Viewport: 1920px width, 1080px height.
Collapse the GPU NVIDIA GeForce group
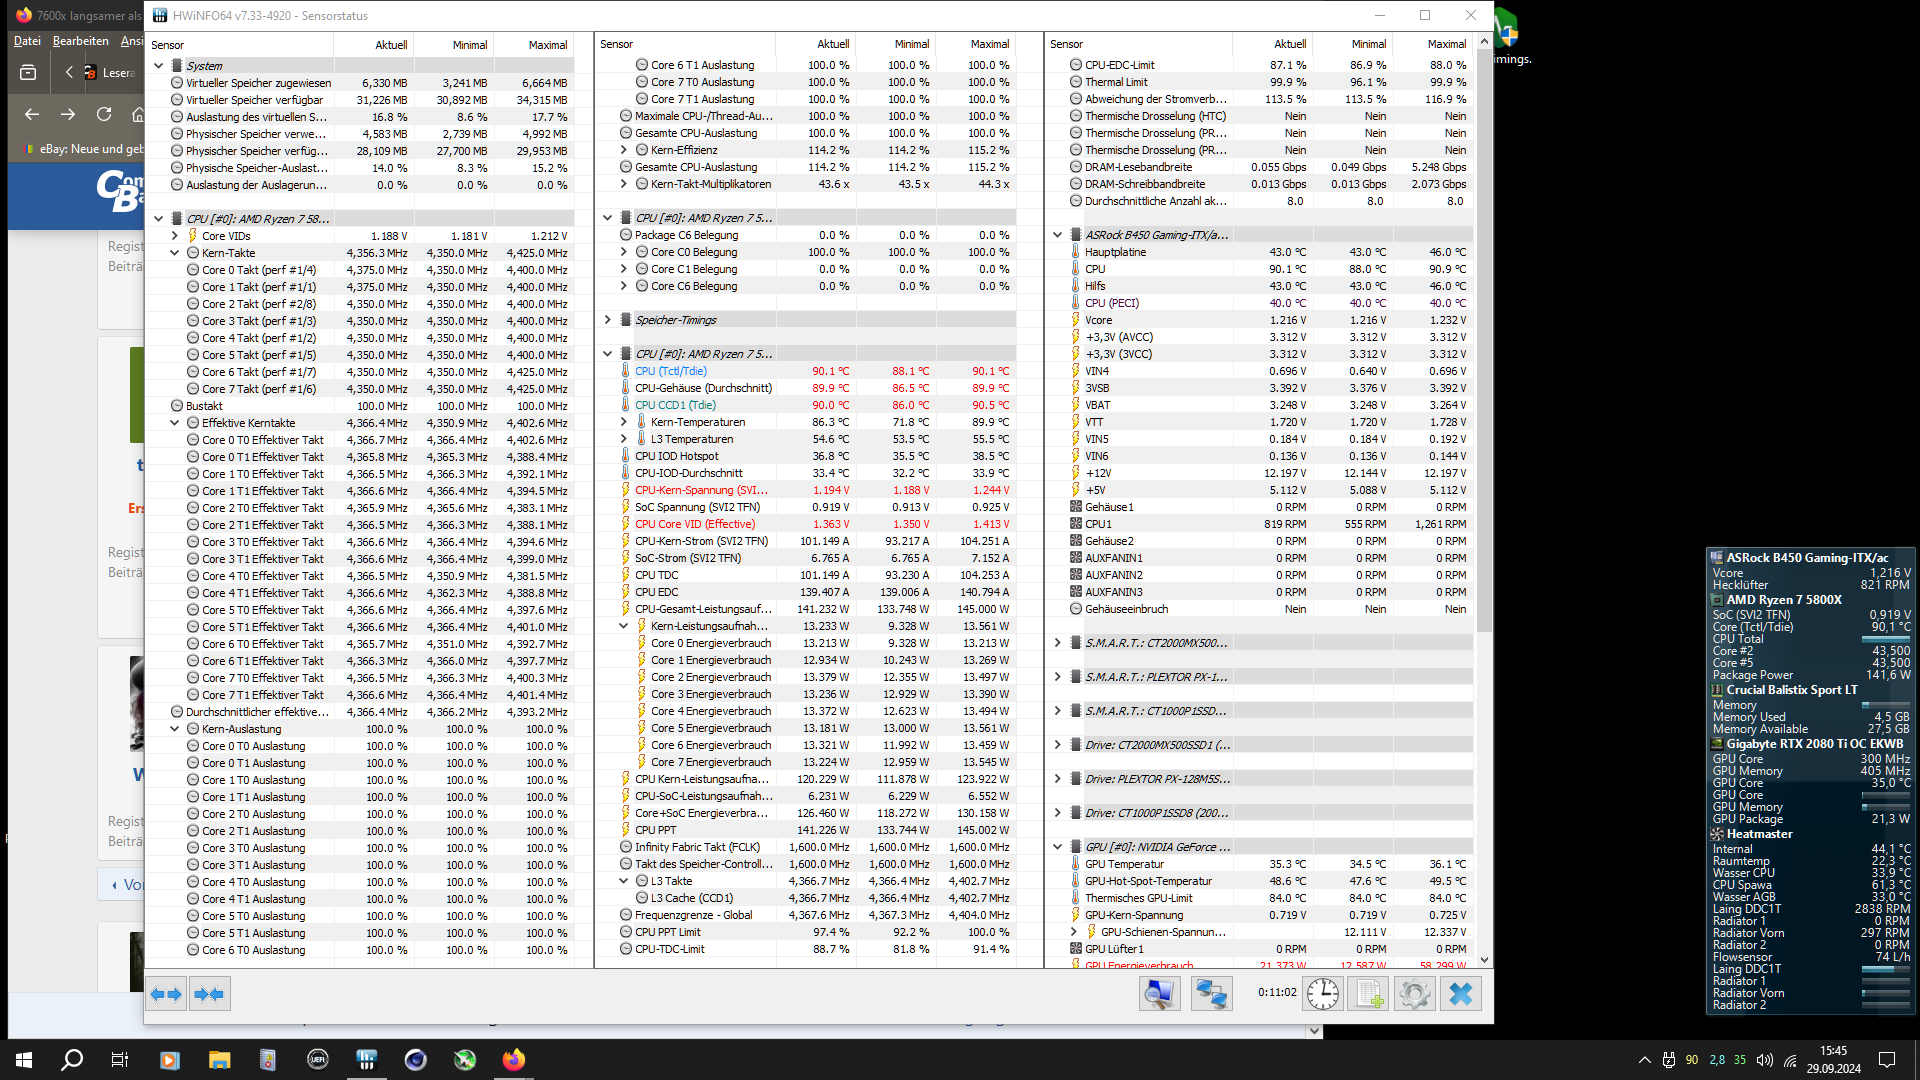(1057, 847)
